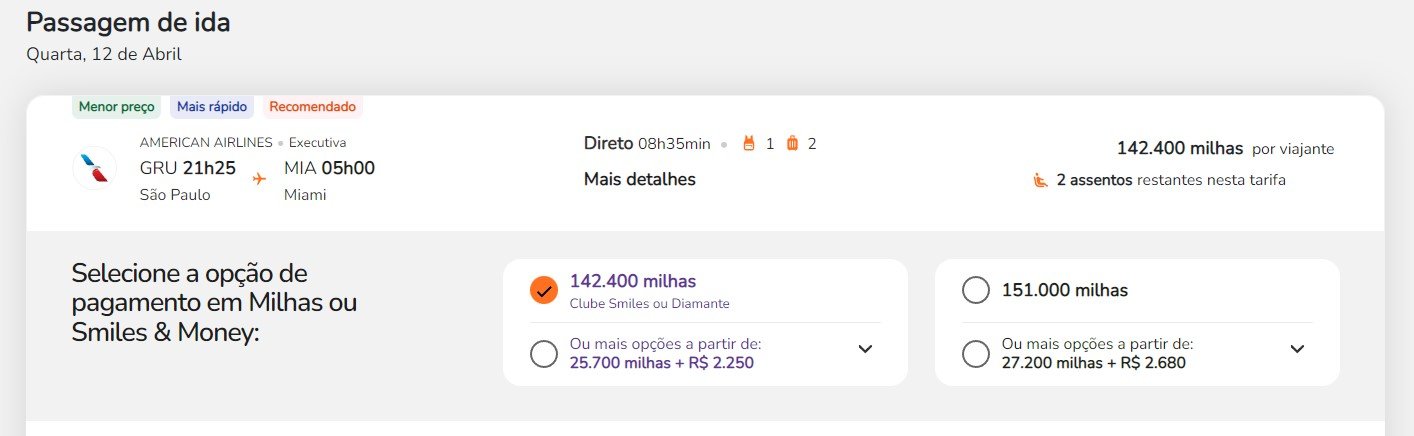Expand more options under 151.000 milhas
Screen dimensions: 1414x436
click(1297, 349)
